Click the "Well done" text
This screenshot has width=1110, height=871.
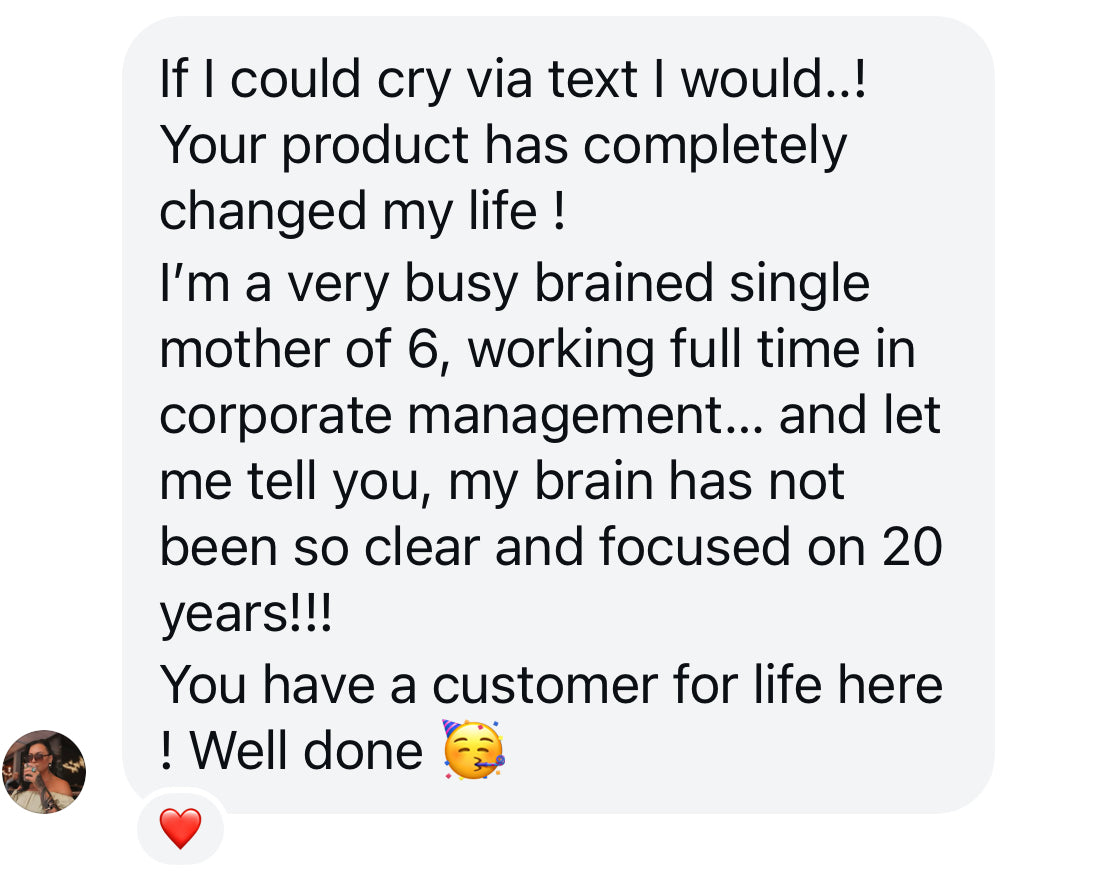pos(306,750)
